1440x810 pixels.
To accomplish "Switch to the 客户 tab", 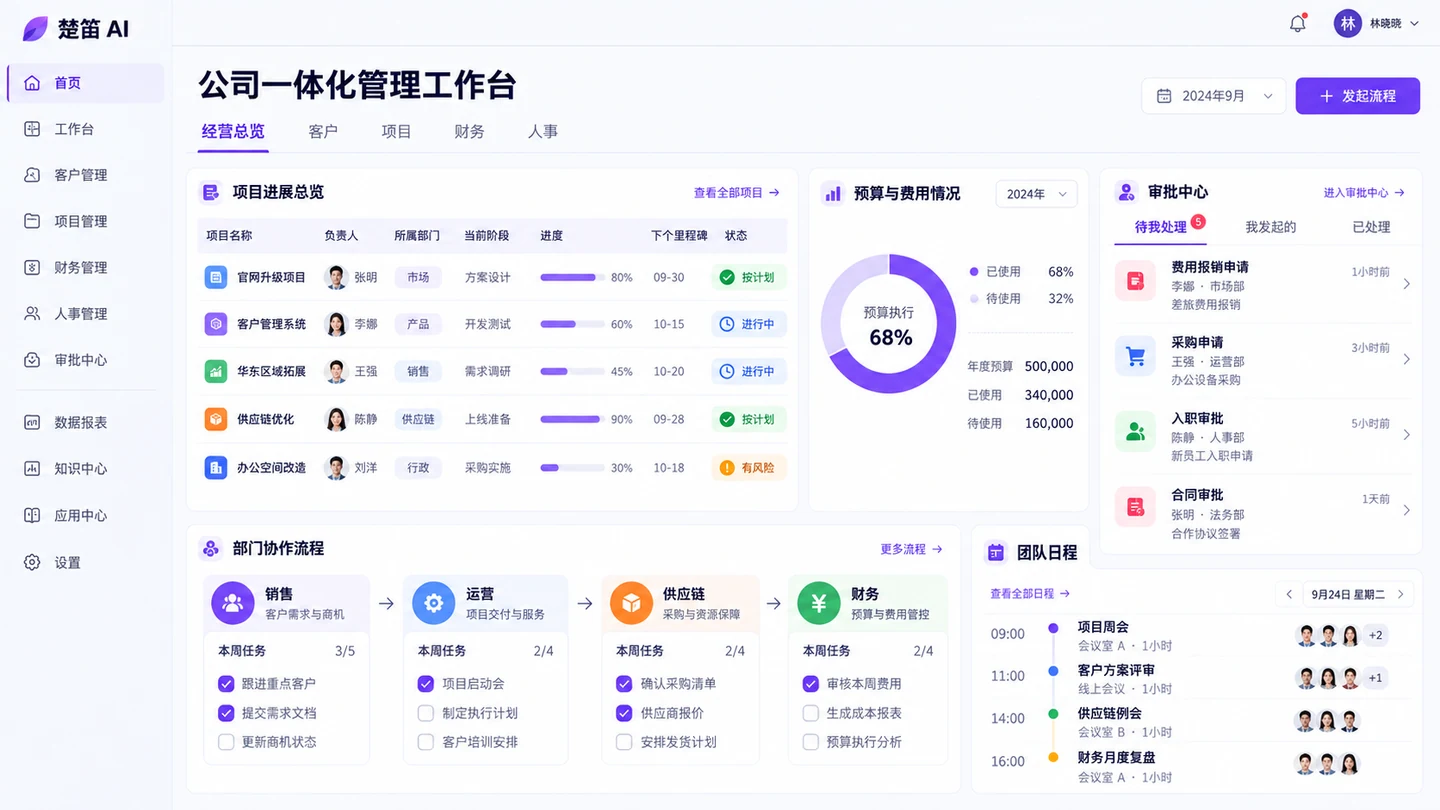I will [323, 131].
